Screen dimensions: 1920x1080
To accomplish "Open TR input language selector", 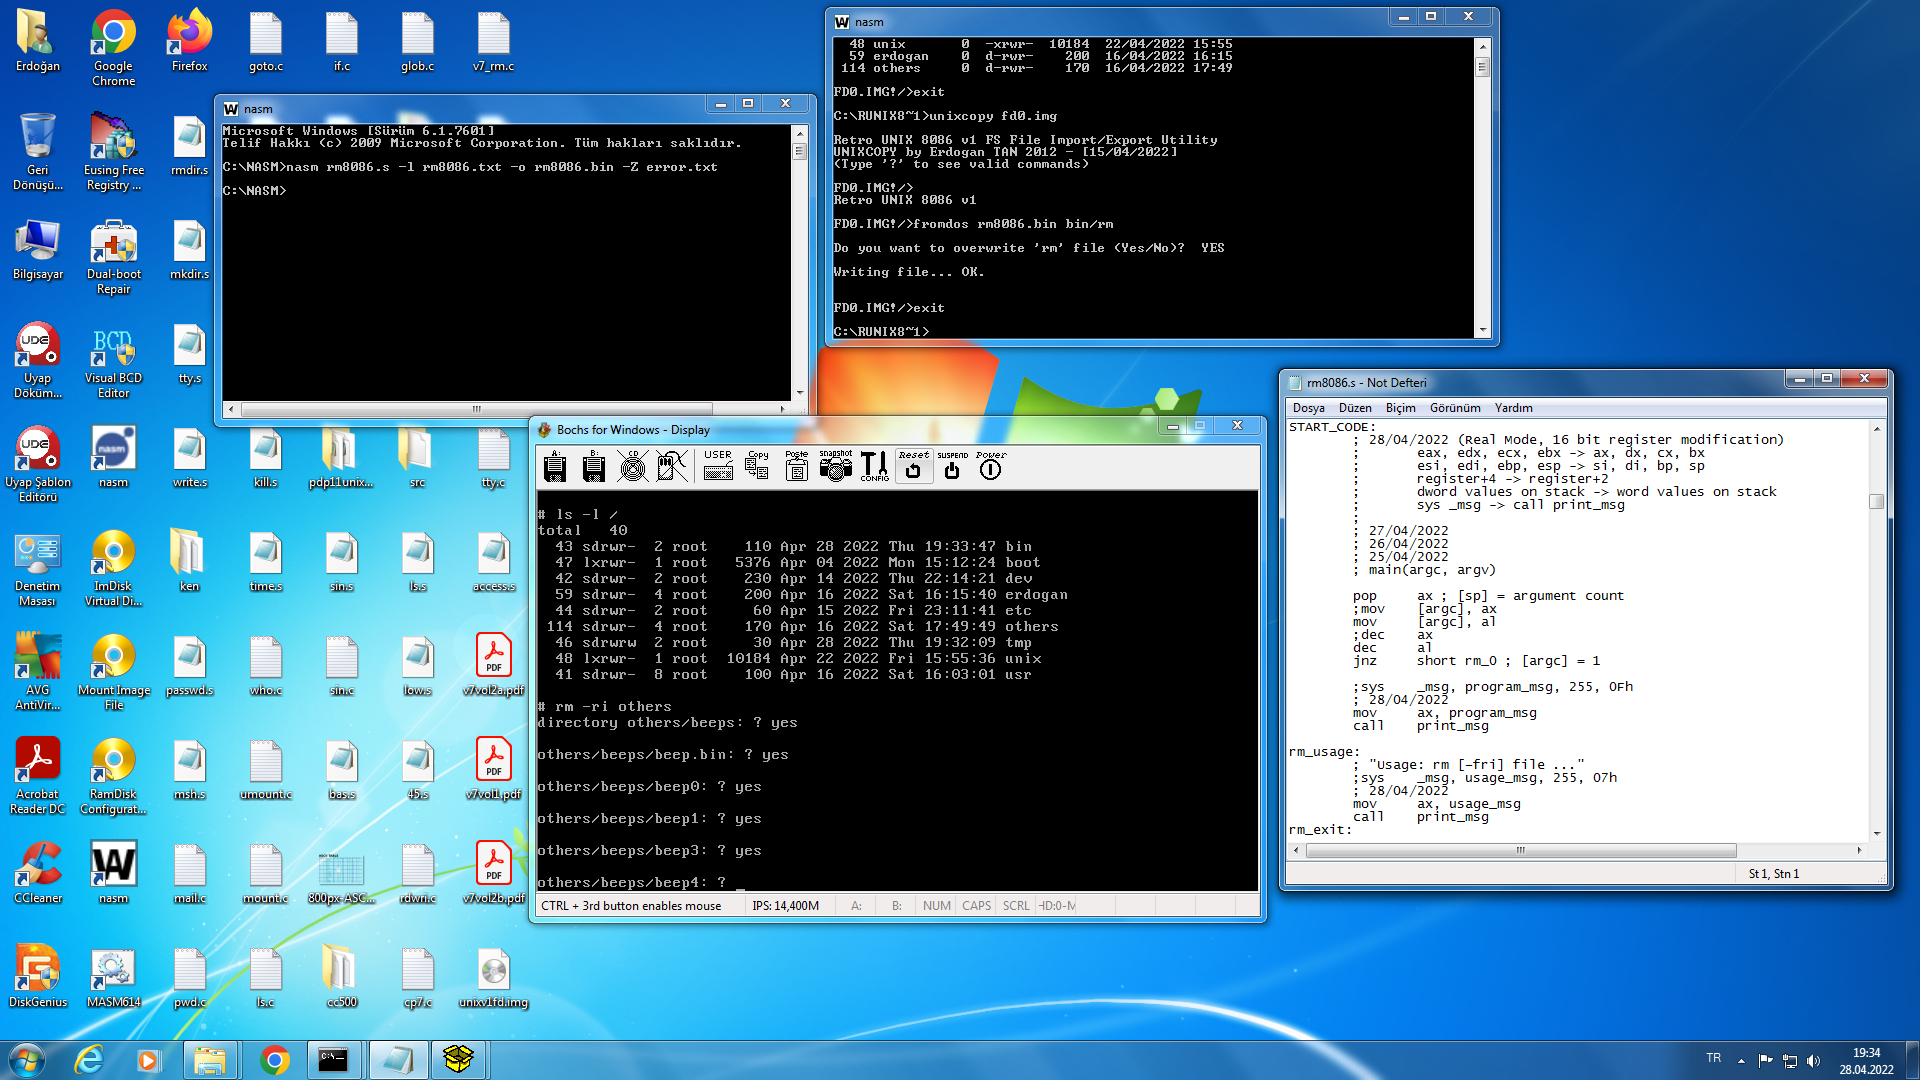I will coord(1714,1058).
